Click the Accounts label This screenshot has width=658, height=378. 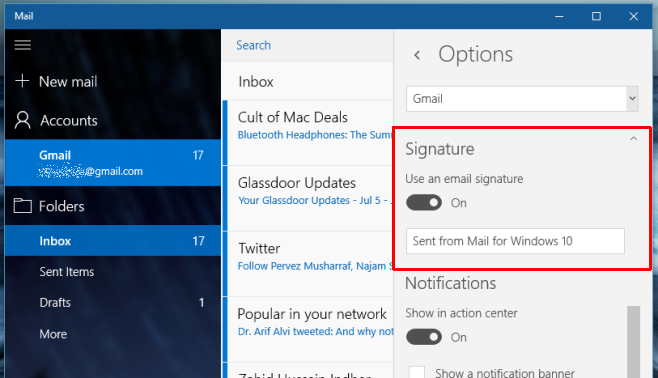69,121
